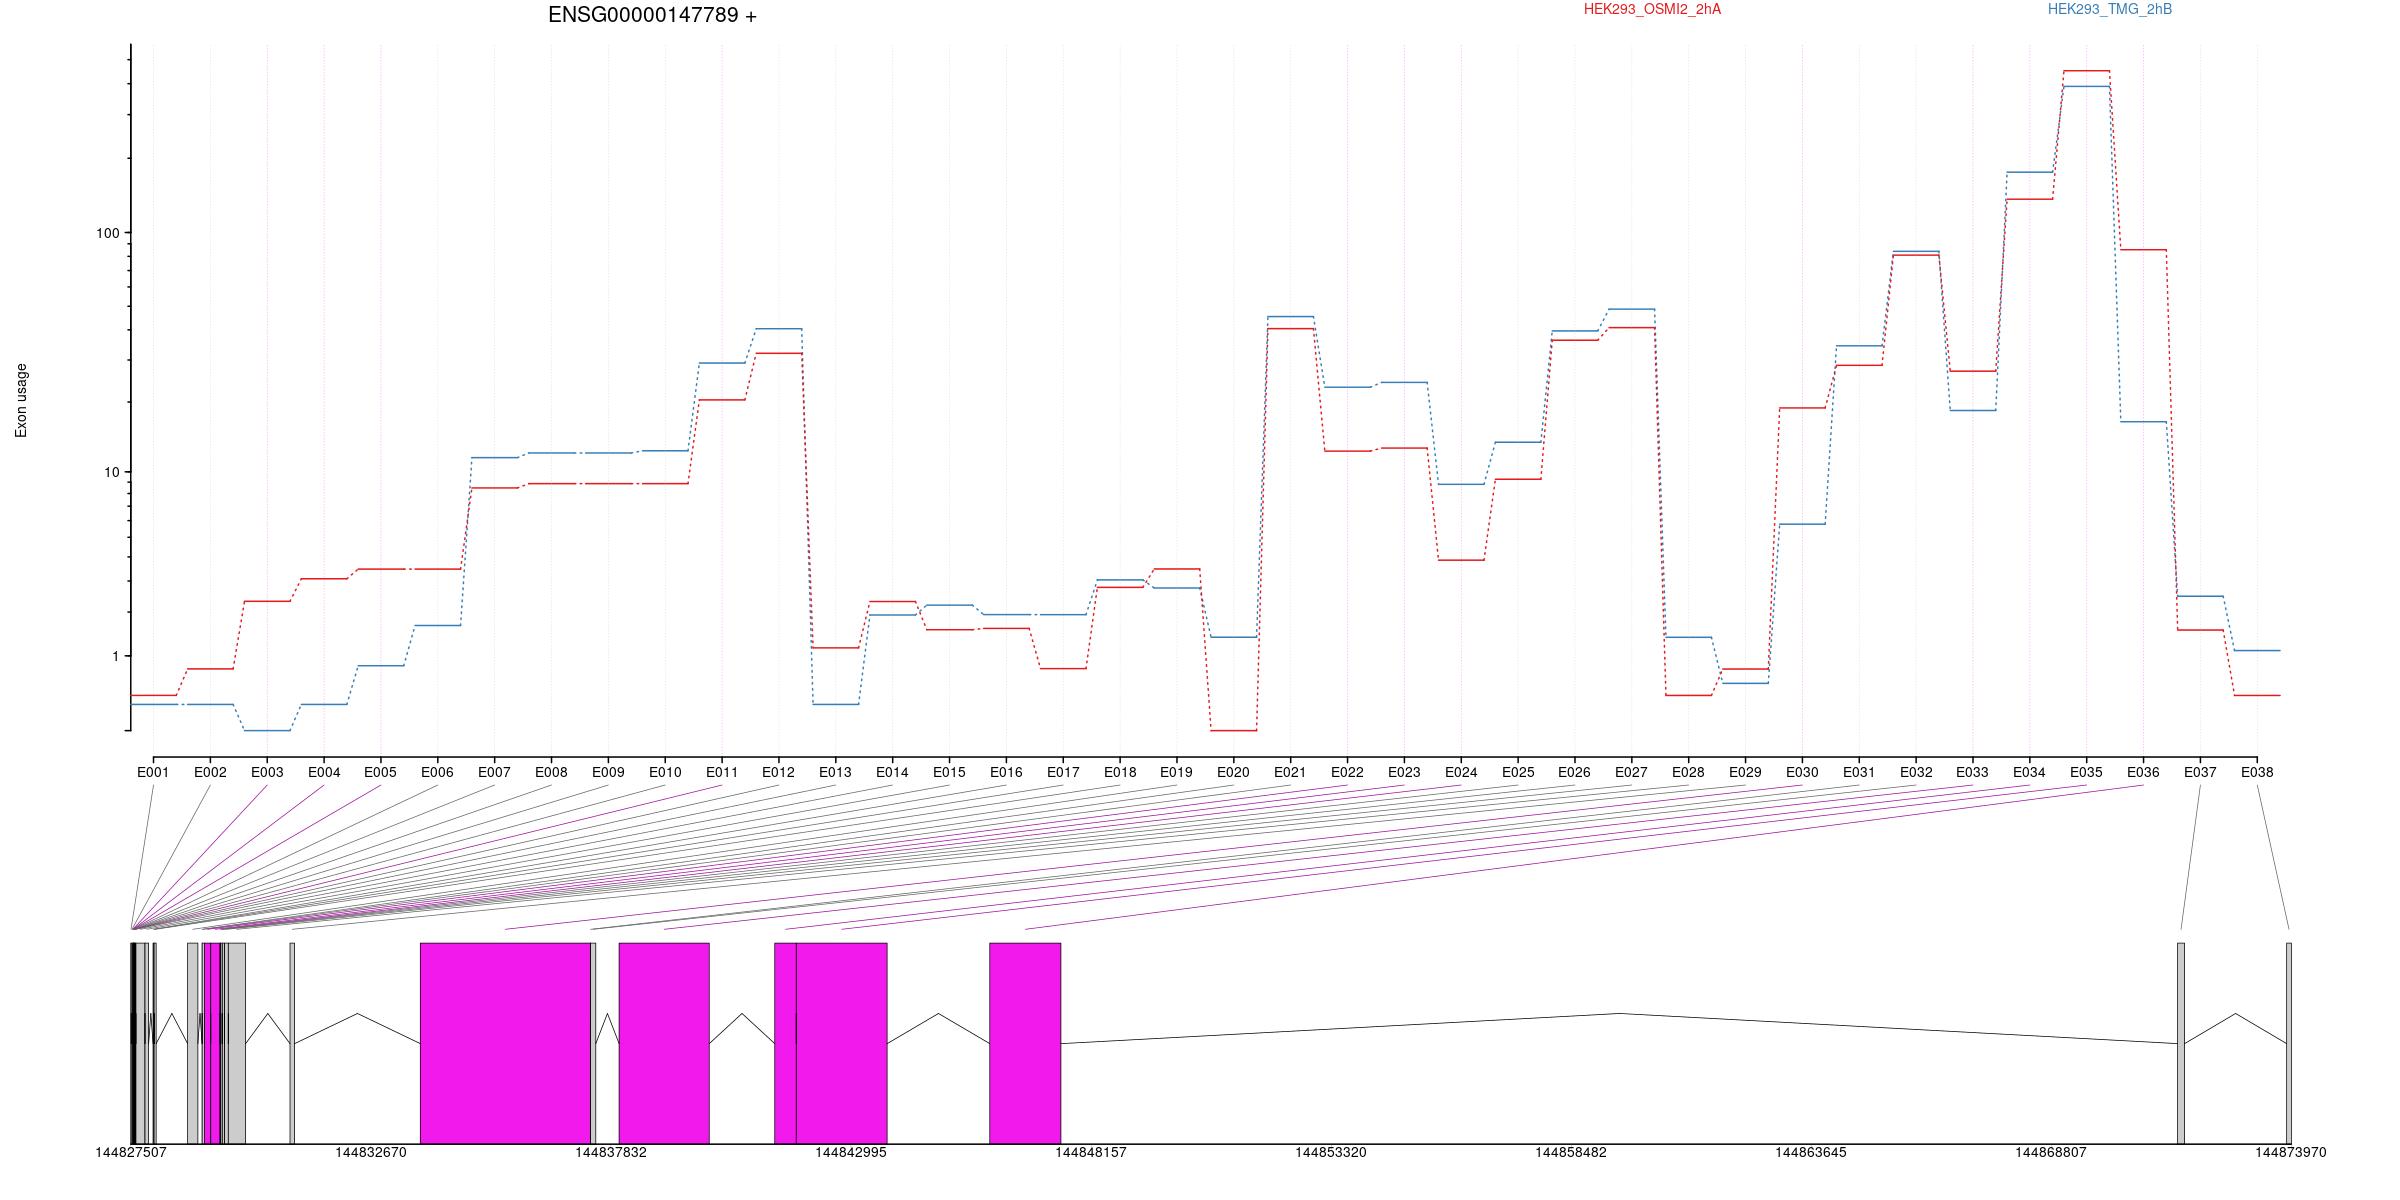The width and height of the screenshot is (2400, 1200).
Task: Click the 'Exon usage' y-axis label
Action: click(x=21, y=400)
